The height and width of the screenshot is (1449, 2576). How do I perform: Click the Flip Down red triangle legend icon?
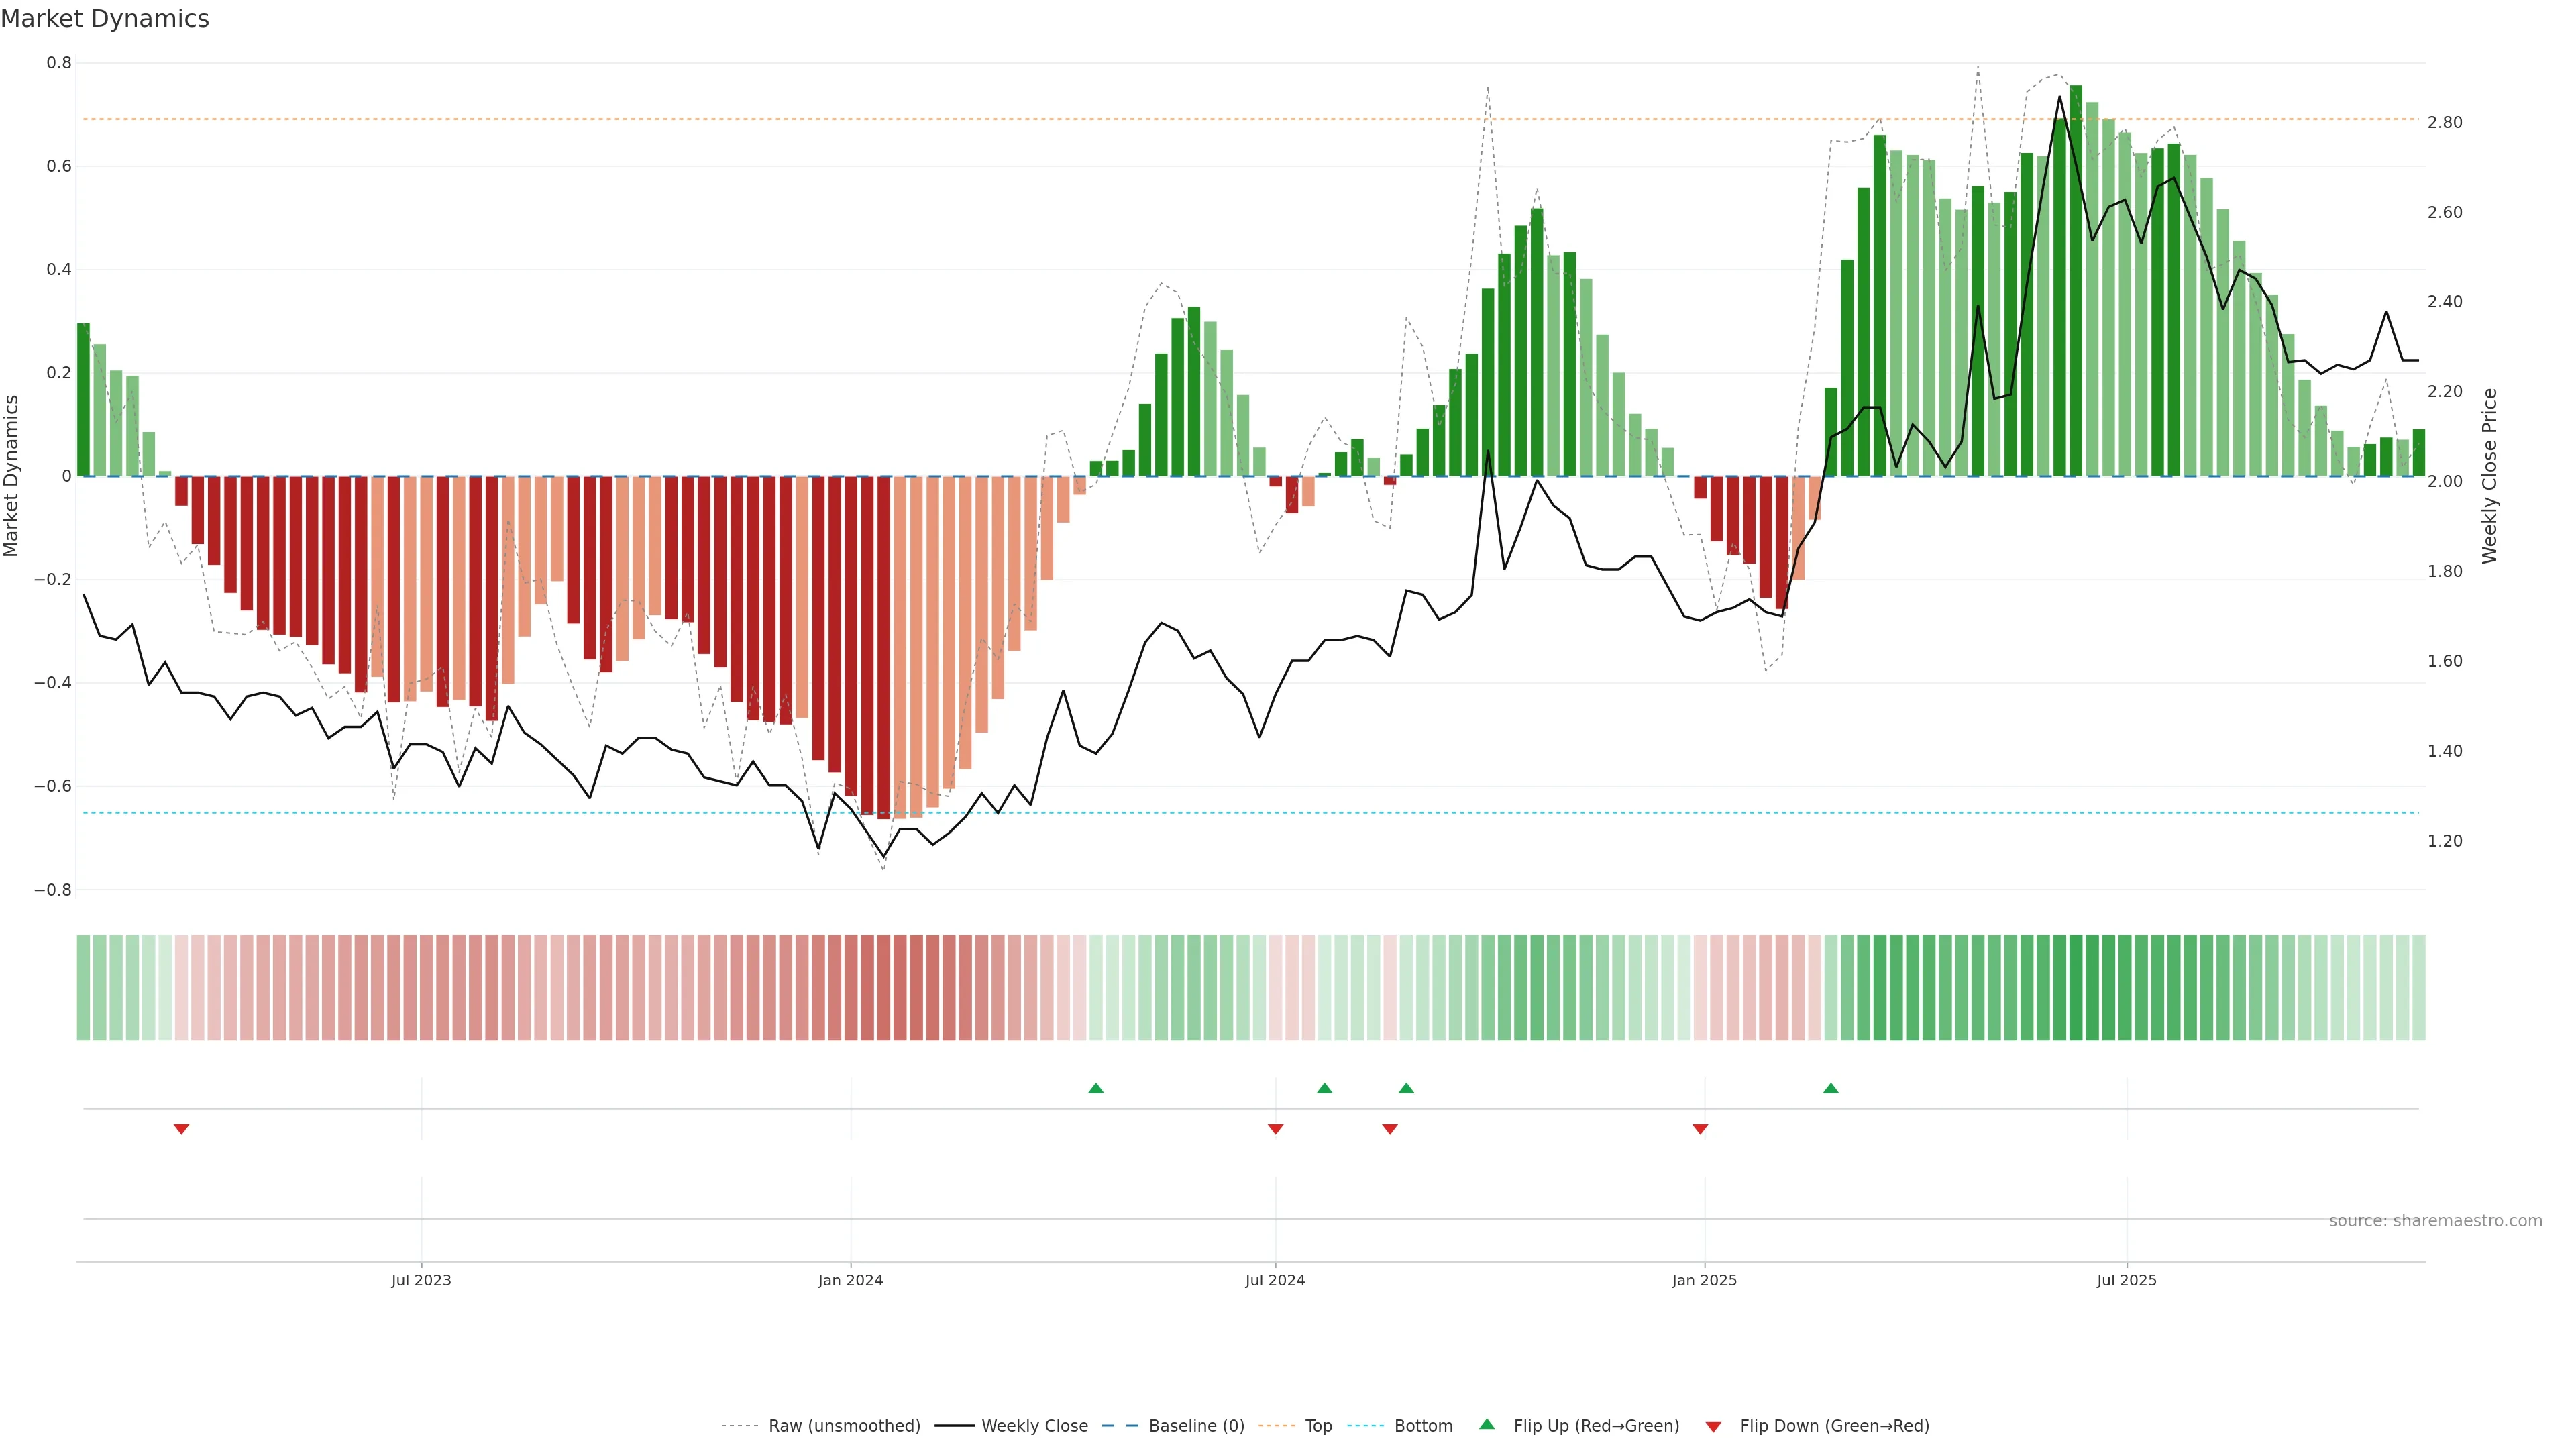pyautogui.click(x=1713, y=1426)
